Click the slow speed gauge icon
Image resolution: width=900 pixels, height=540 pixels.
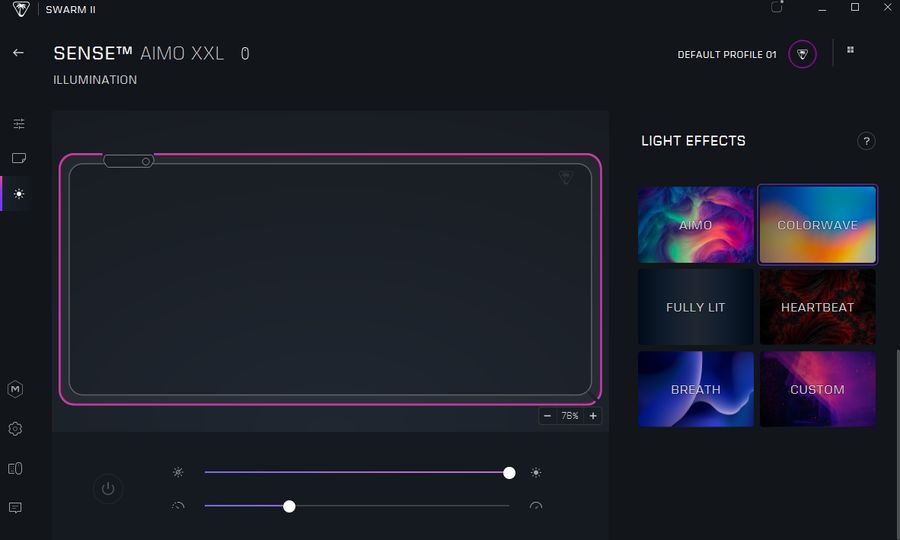coord(178,506)
